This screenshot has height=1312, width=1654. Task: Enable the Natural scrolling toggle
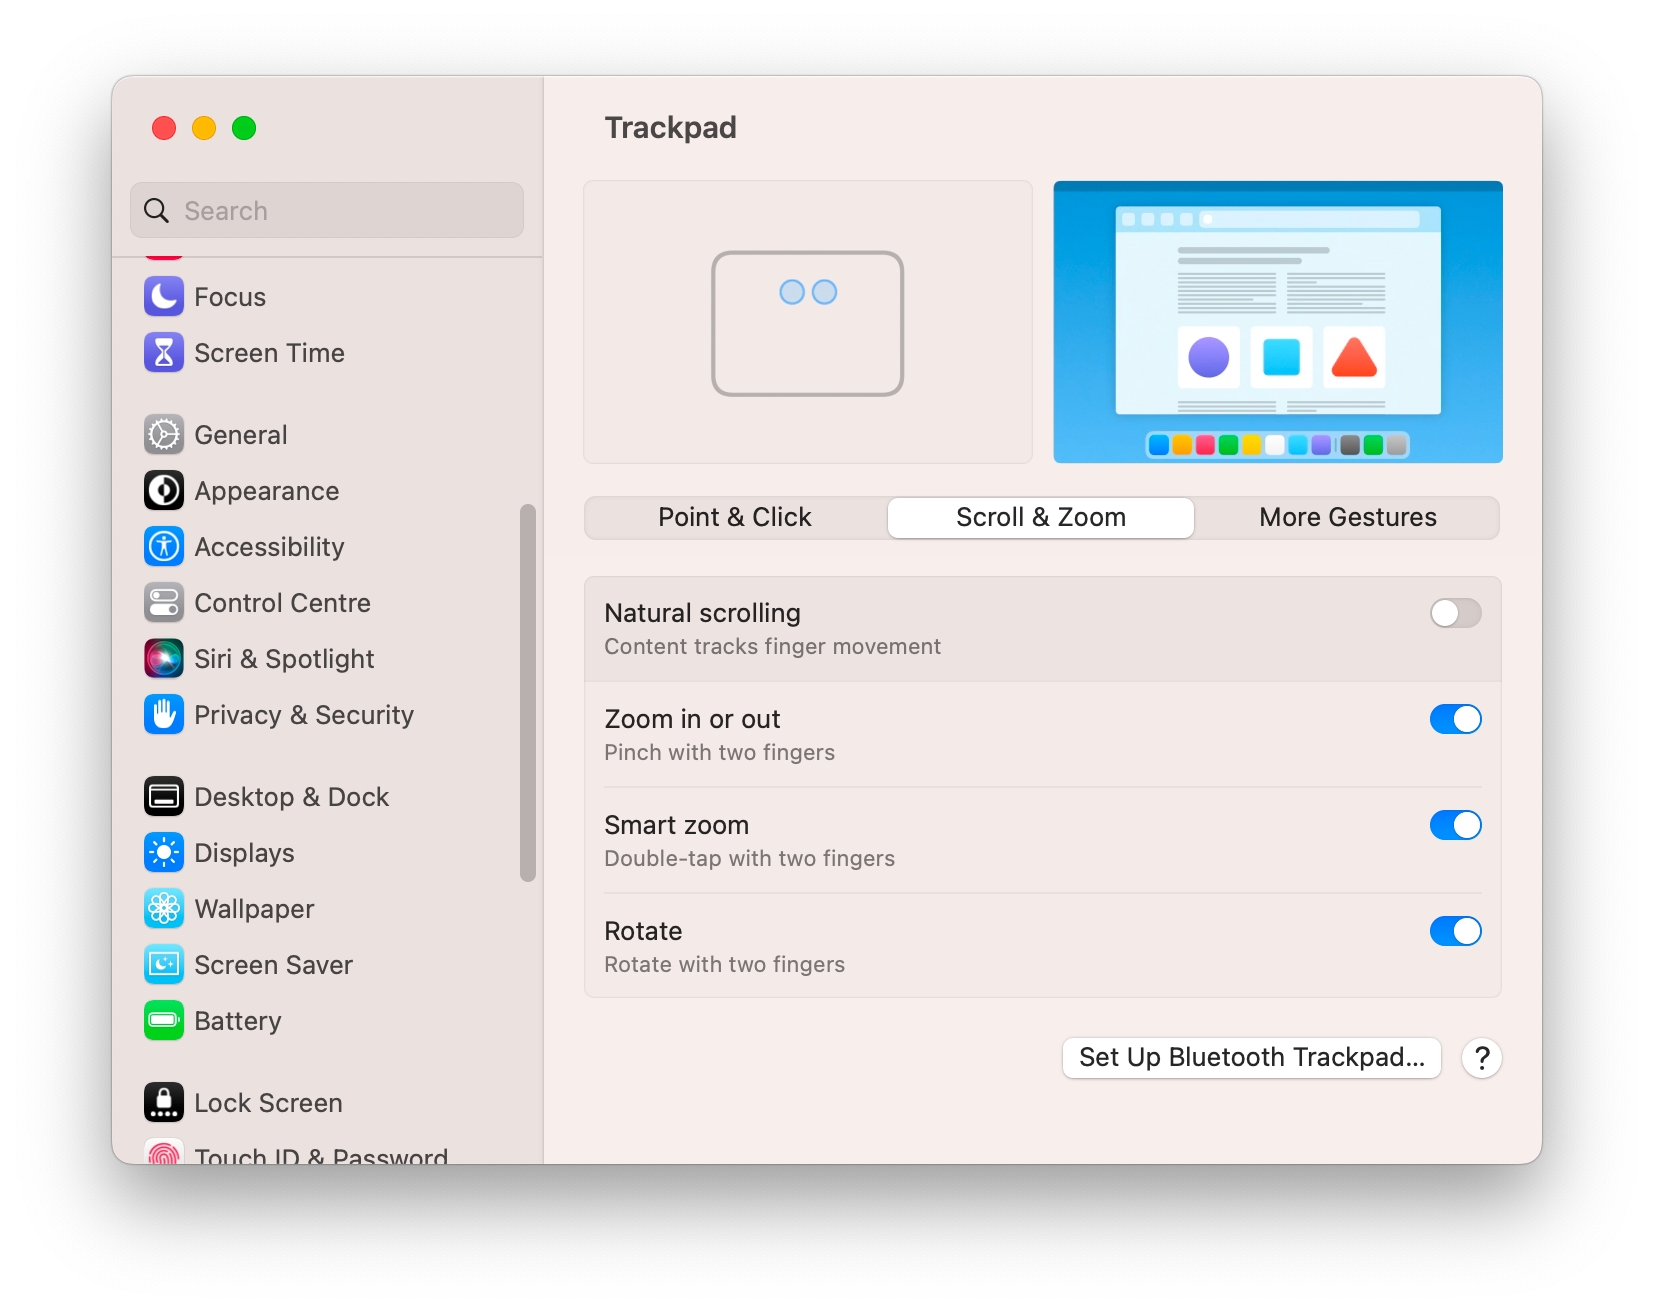(x=1455, y=613)
